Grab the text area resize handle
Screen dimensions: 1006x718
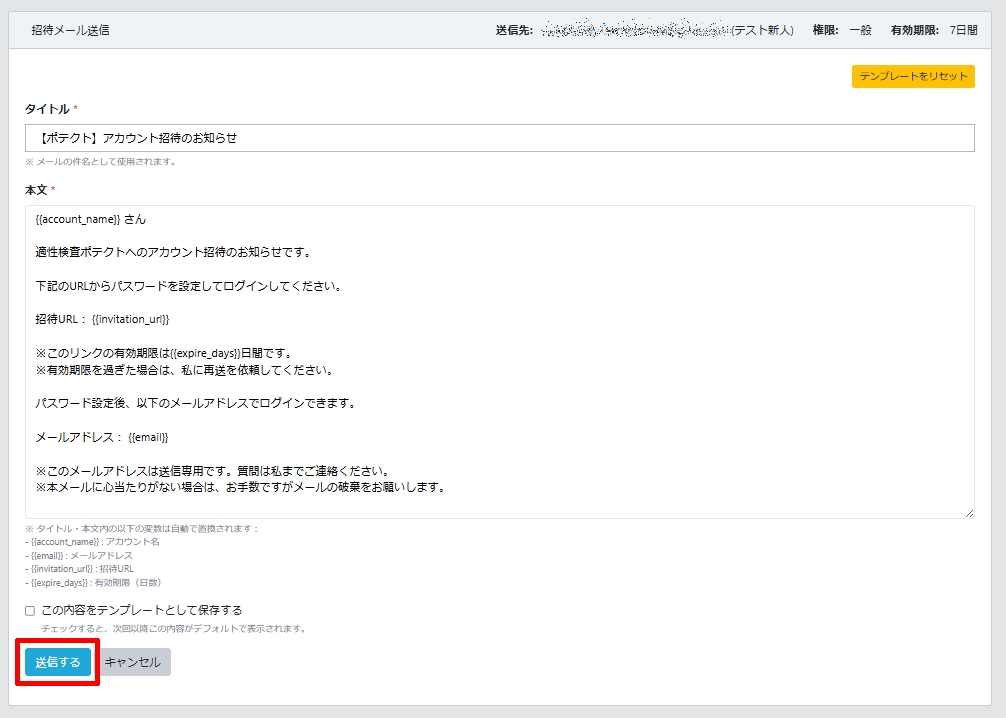click(969, 513)
